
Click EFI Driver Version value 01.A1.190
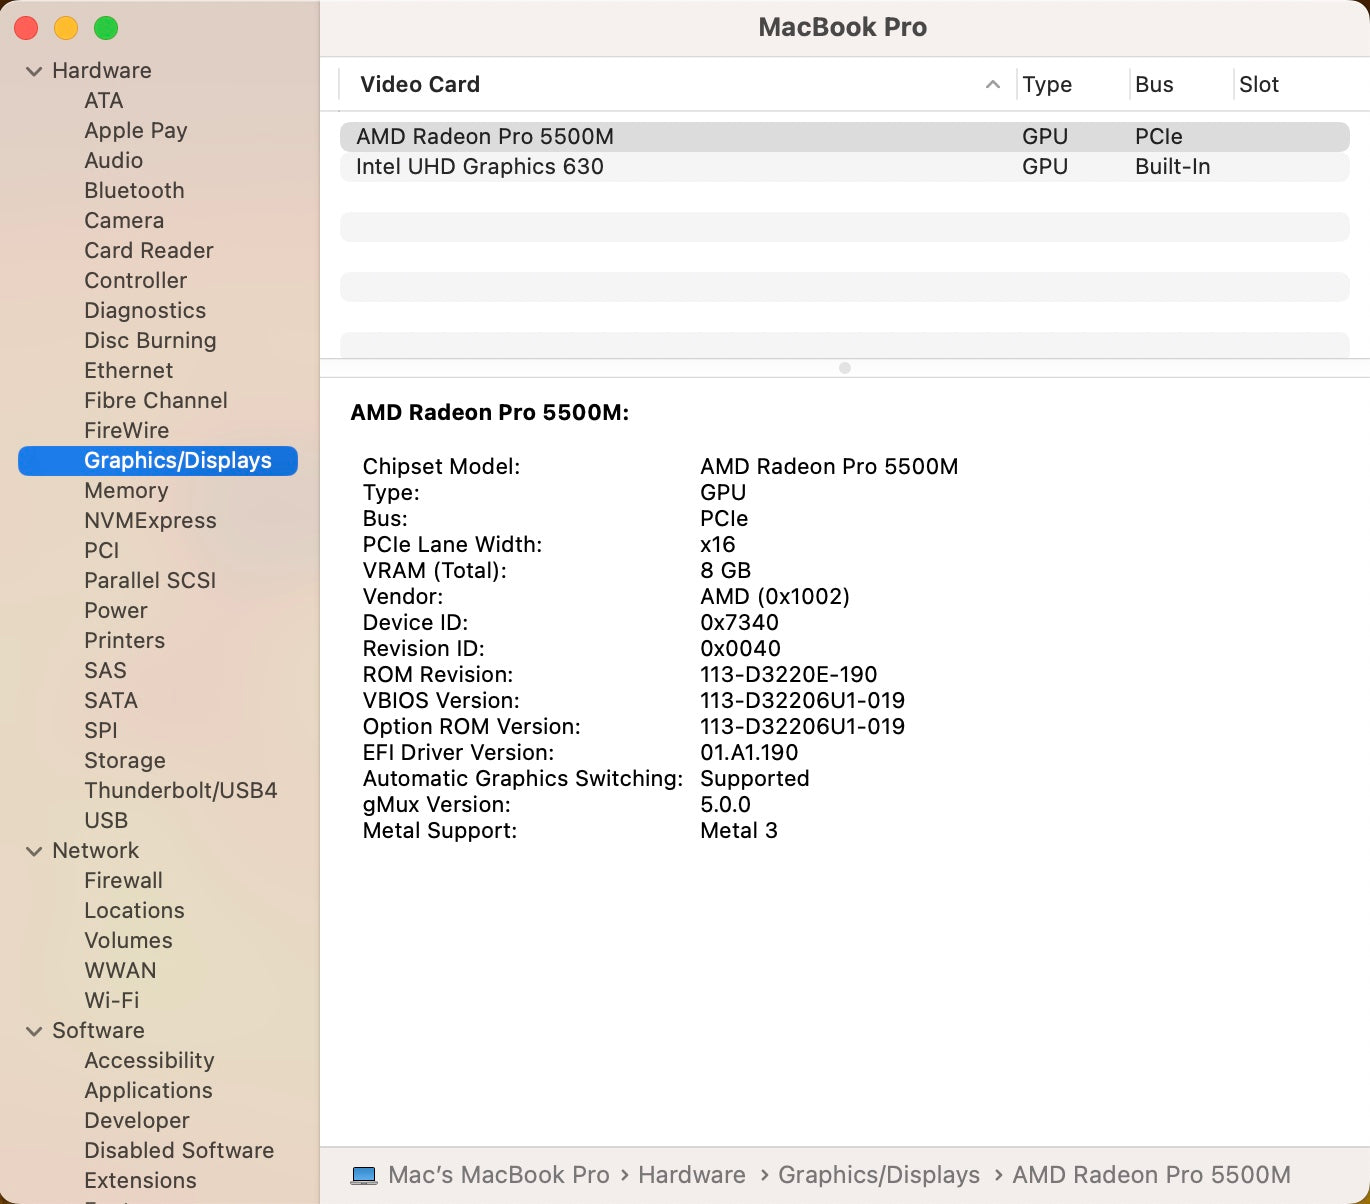tap(749, 753)
